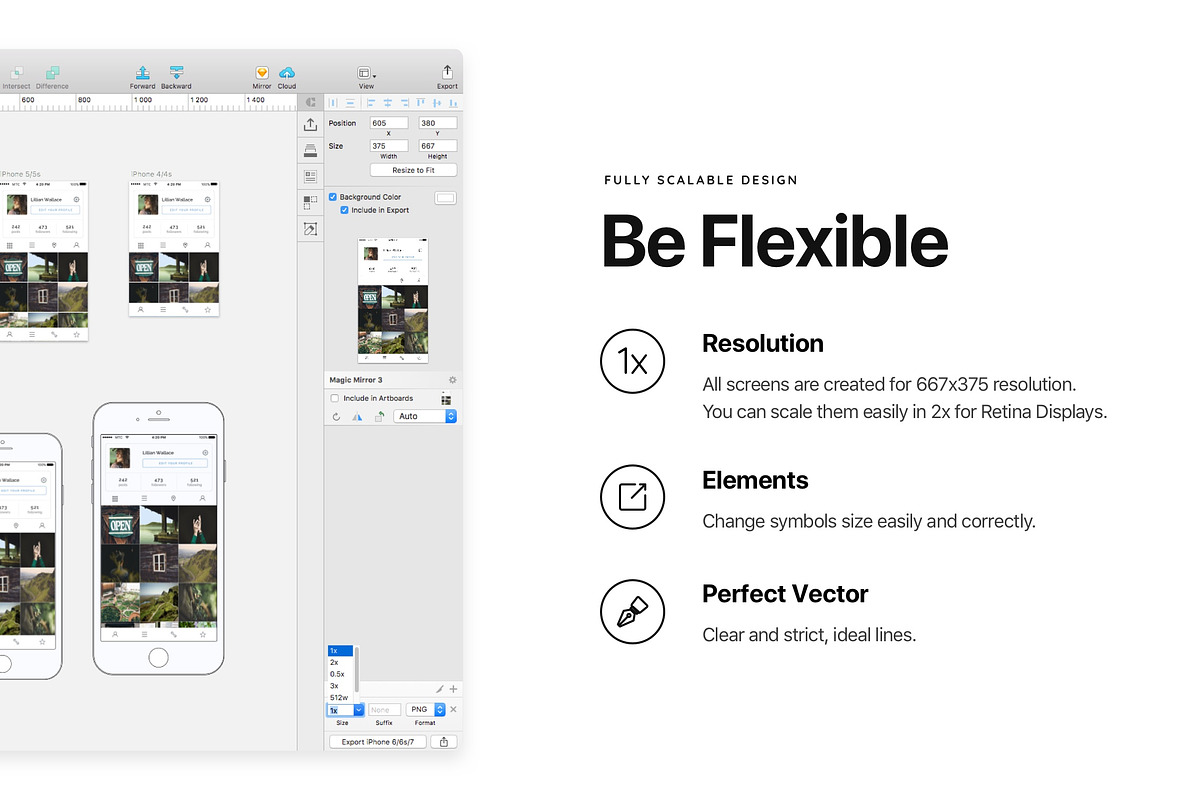Click the Backward distribute icon

point(176,72)
